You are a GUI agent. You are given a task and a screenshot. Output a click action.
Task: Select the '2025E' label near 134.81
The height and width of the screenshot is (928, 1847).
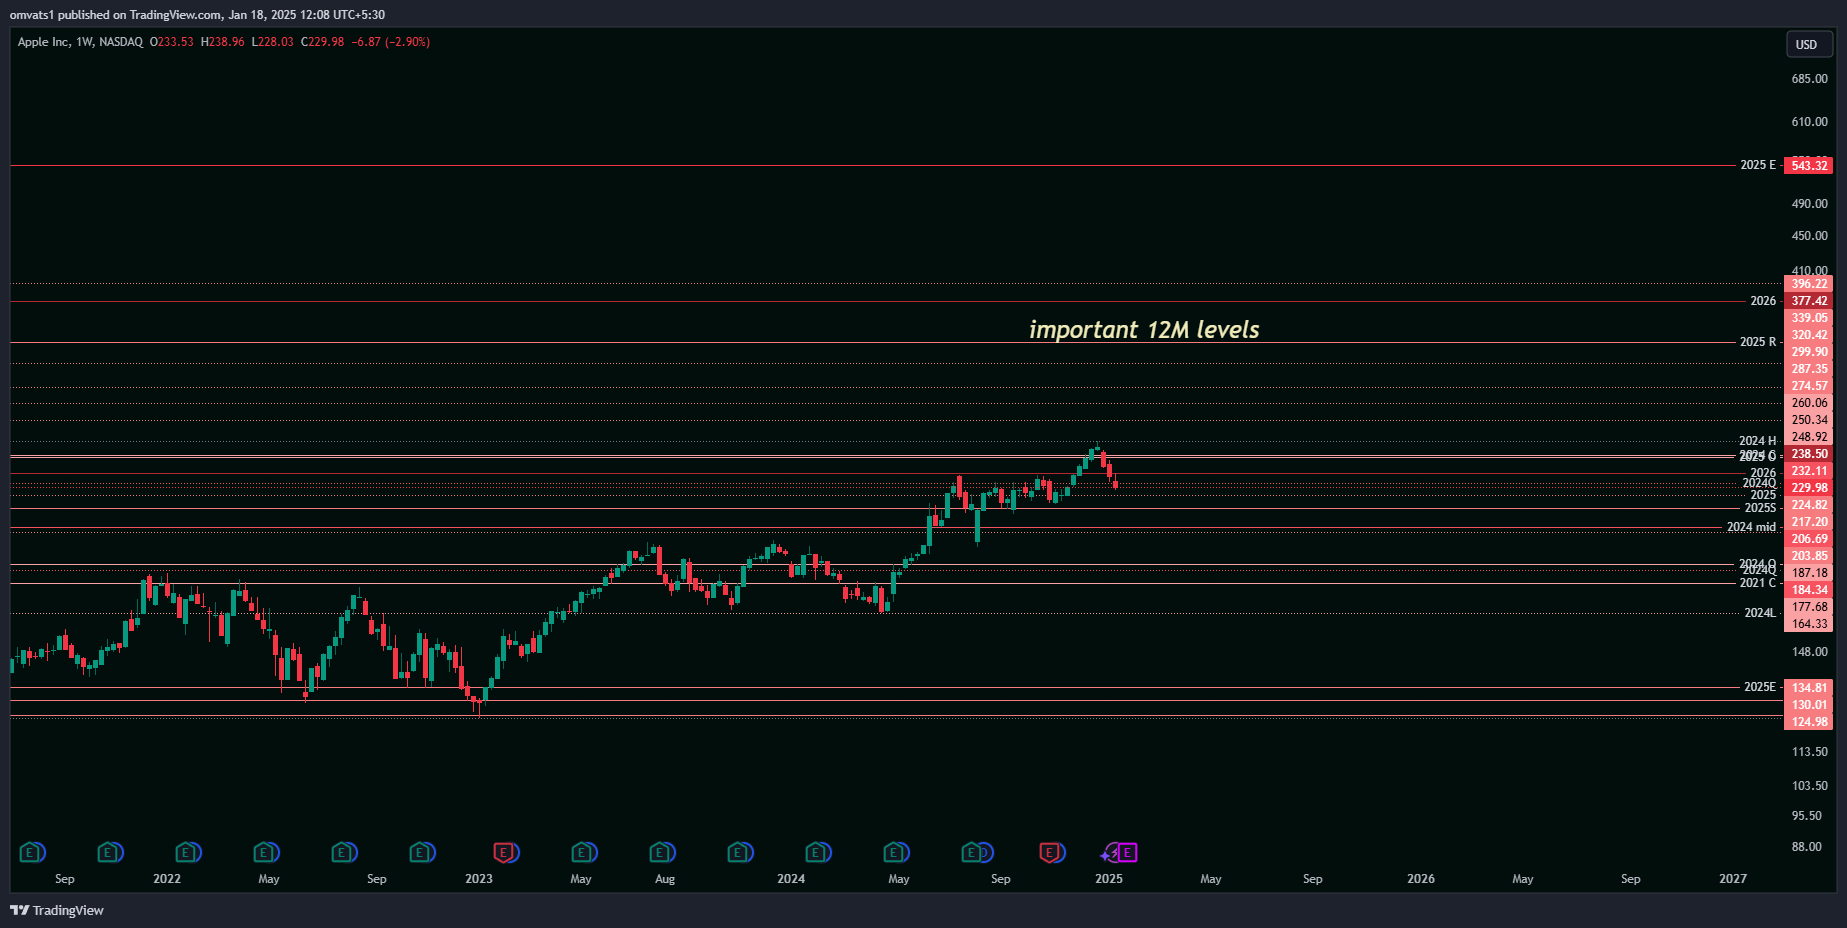[x=1760, y=687]
